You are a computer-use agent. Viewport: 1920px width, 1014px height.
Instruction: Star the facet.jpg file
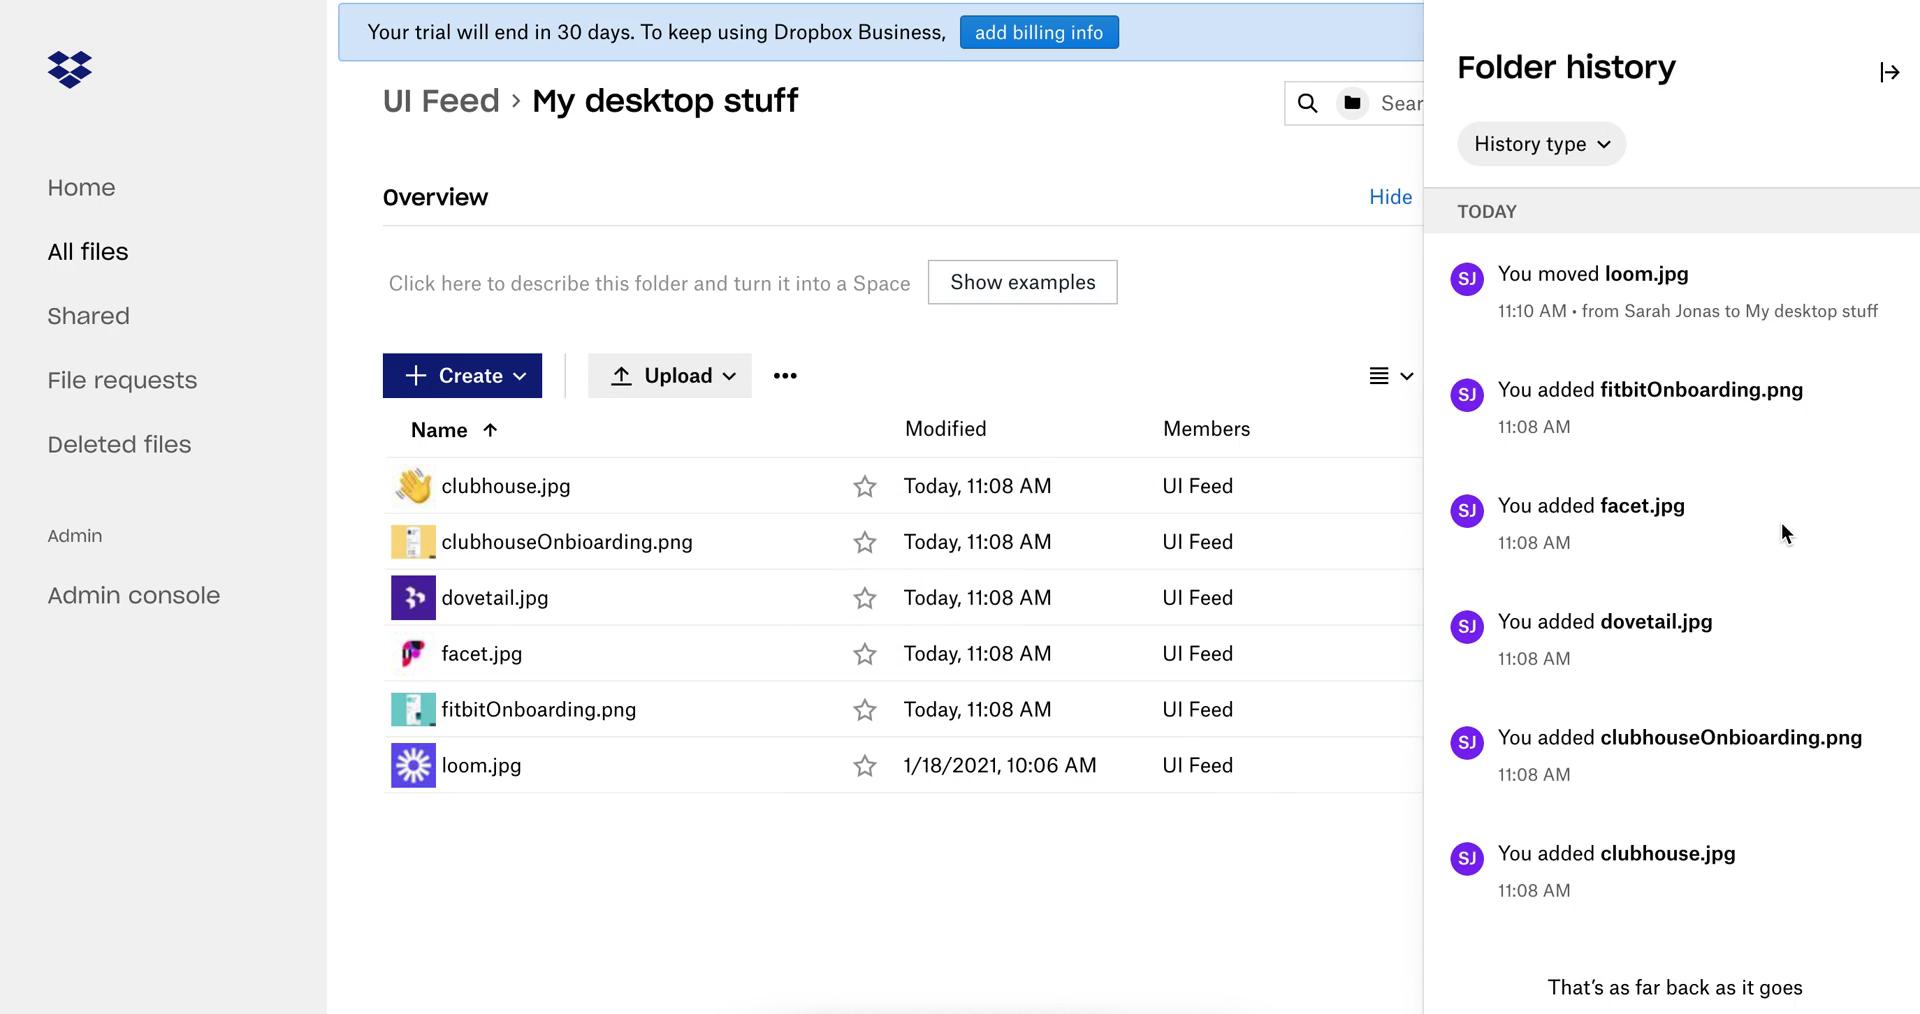[x=865, y=655]
